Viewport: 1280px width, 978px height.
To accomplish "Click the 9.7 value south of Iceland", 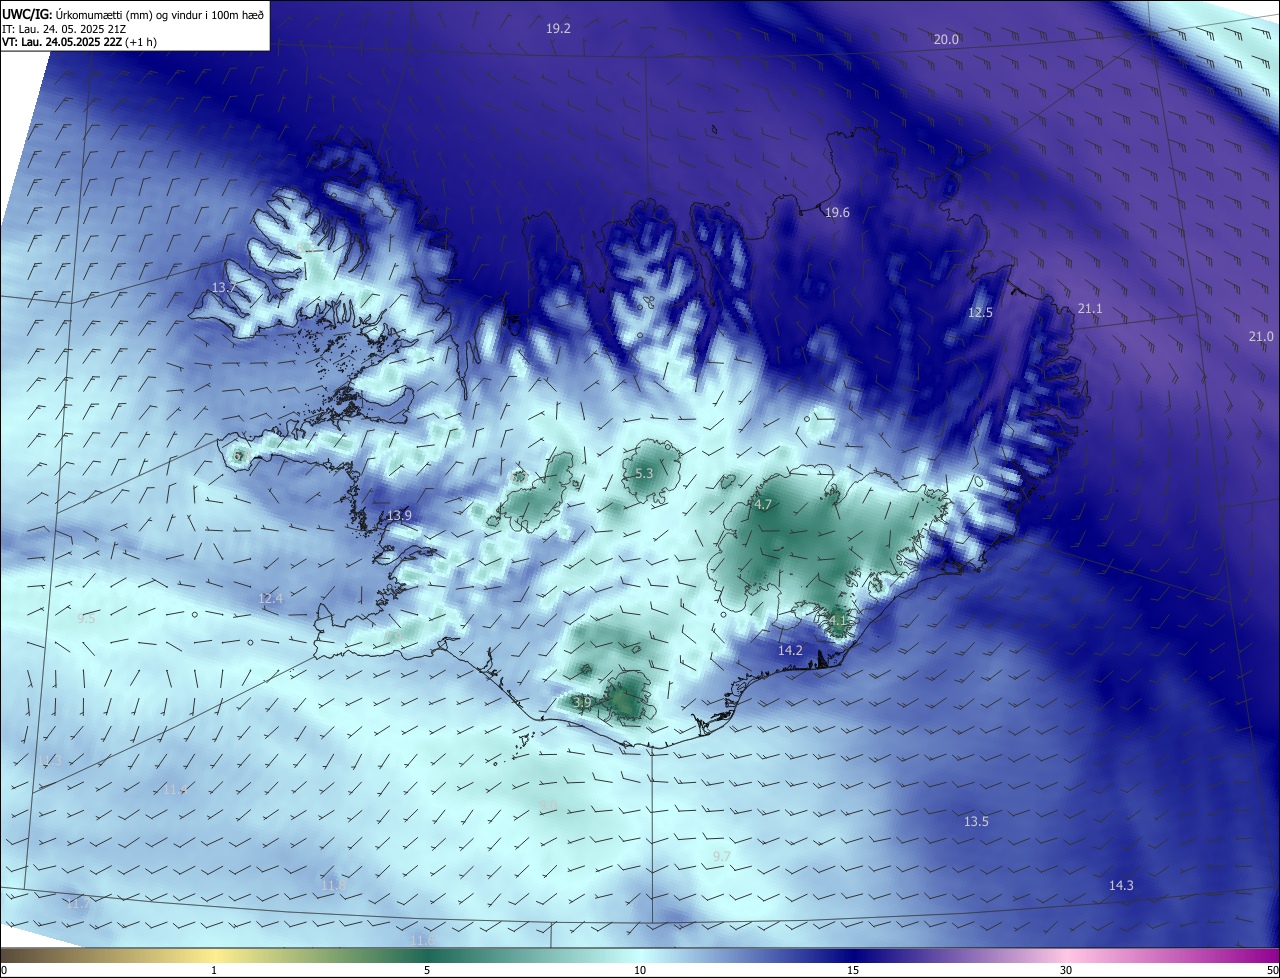I will point(722,857).
